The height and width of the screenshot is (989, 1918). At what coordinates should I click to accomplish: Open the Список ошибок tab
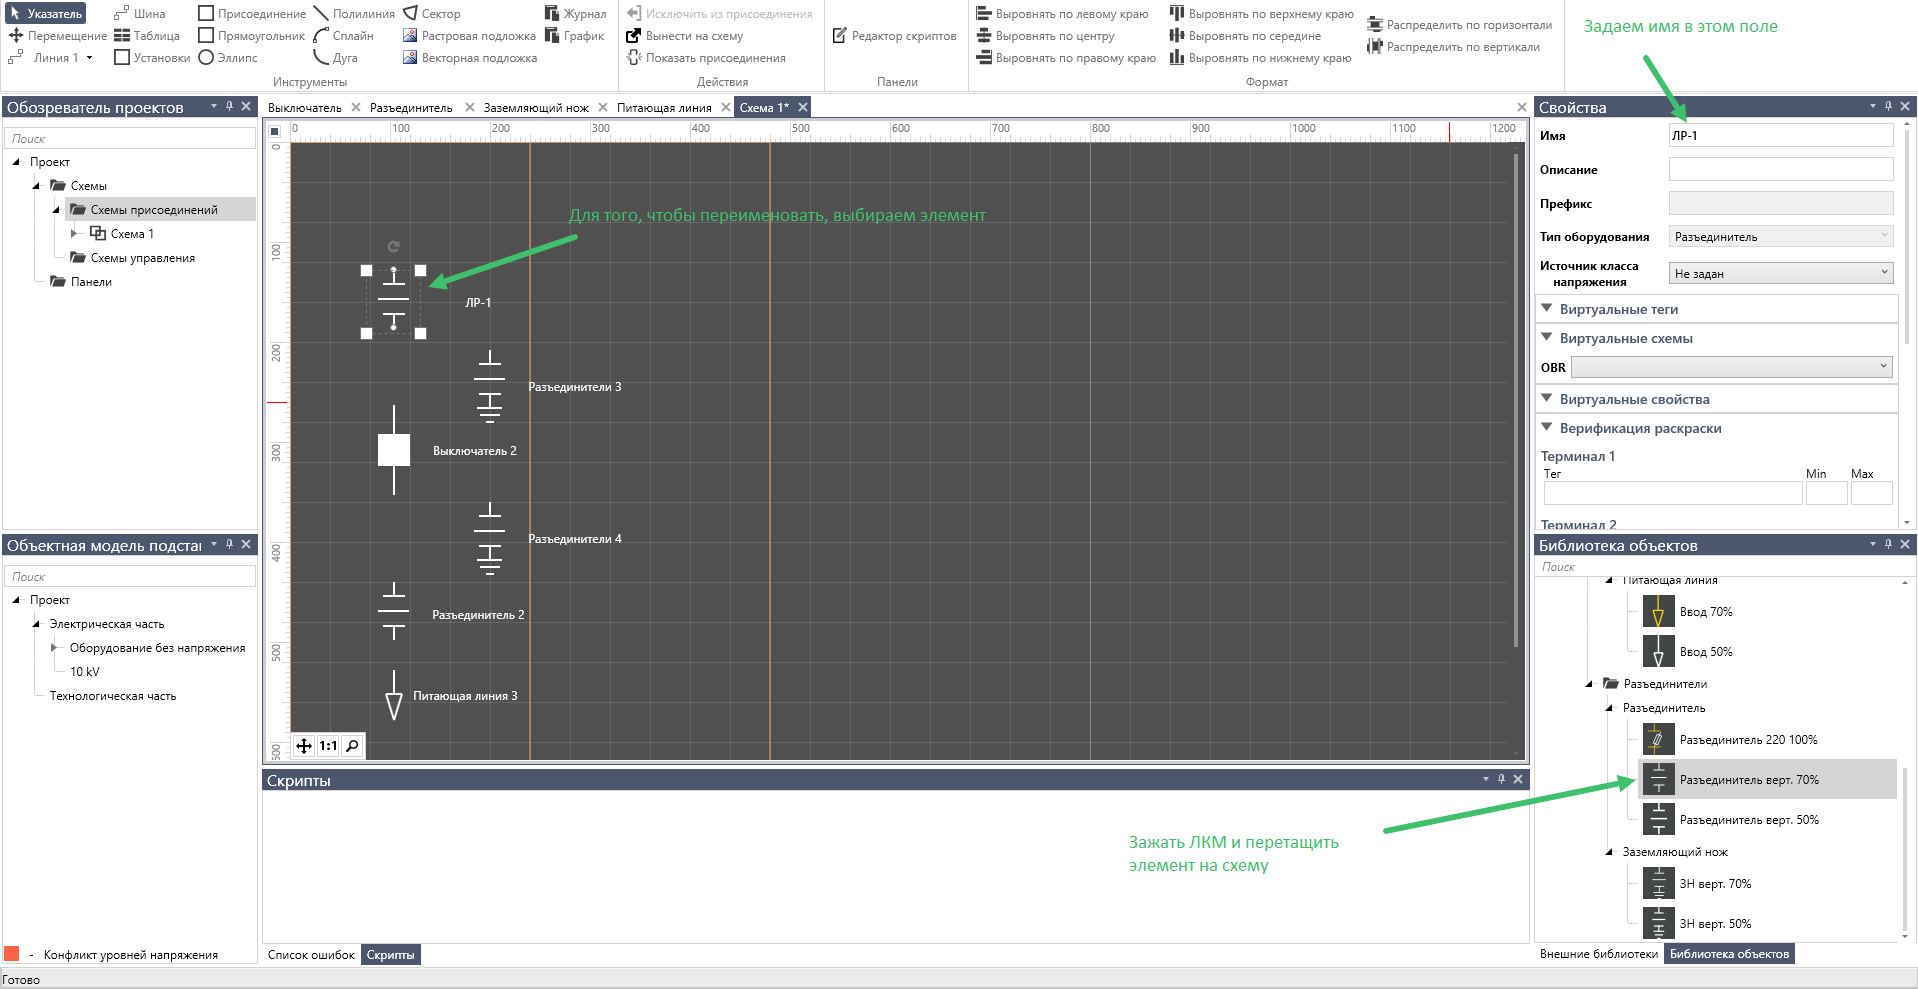(311, 955)
